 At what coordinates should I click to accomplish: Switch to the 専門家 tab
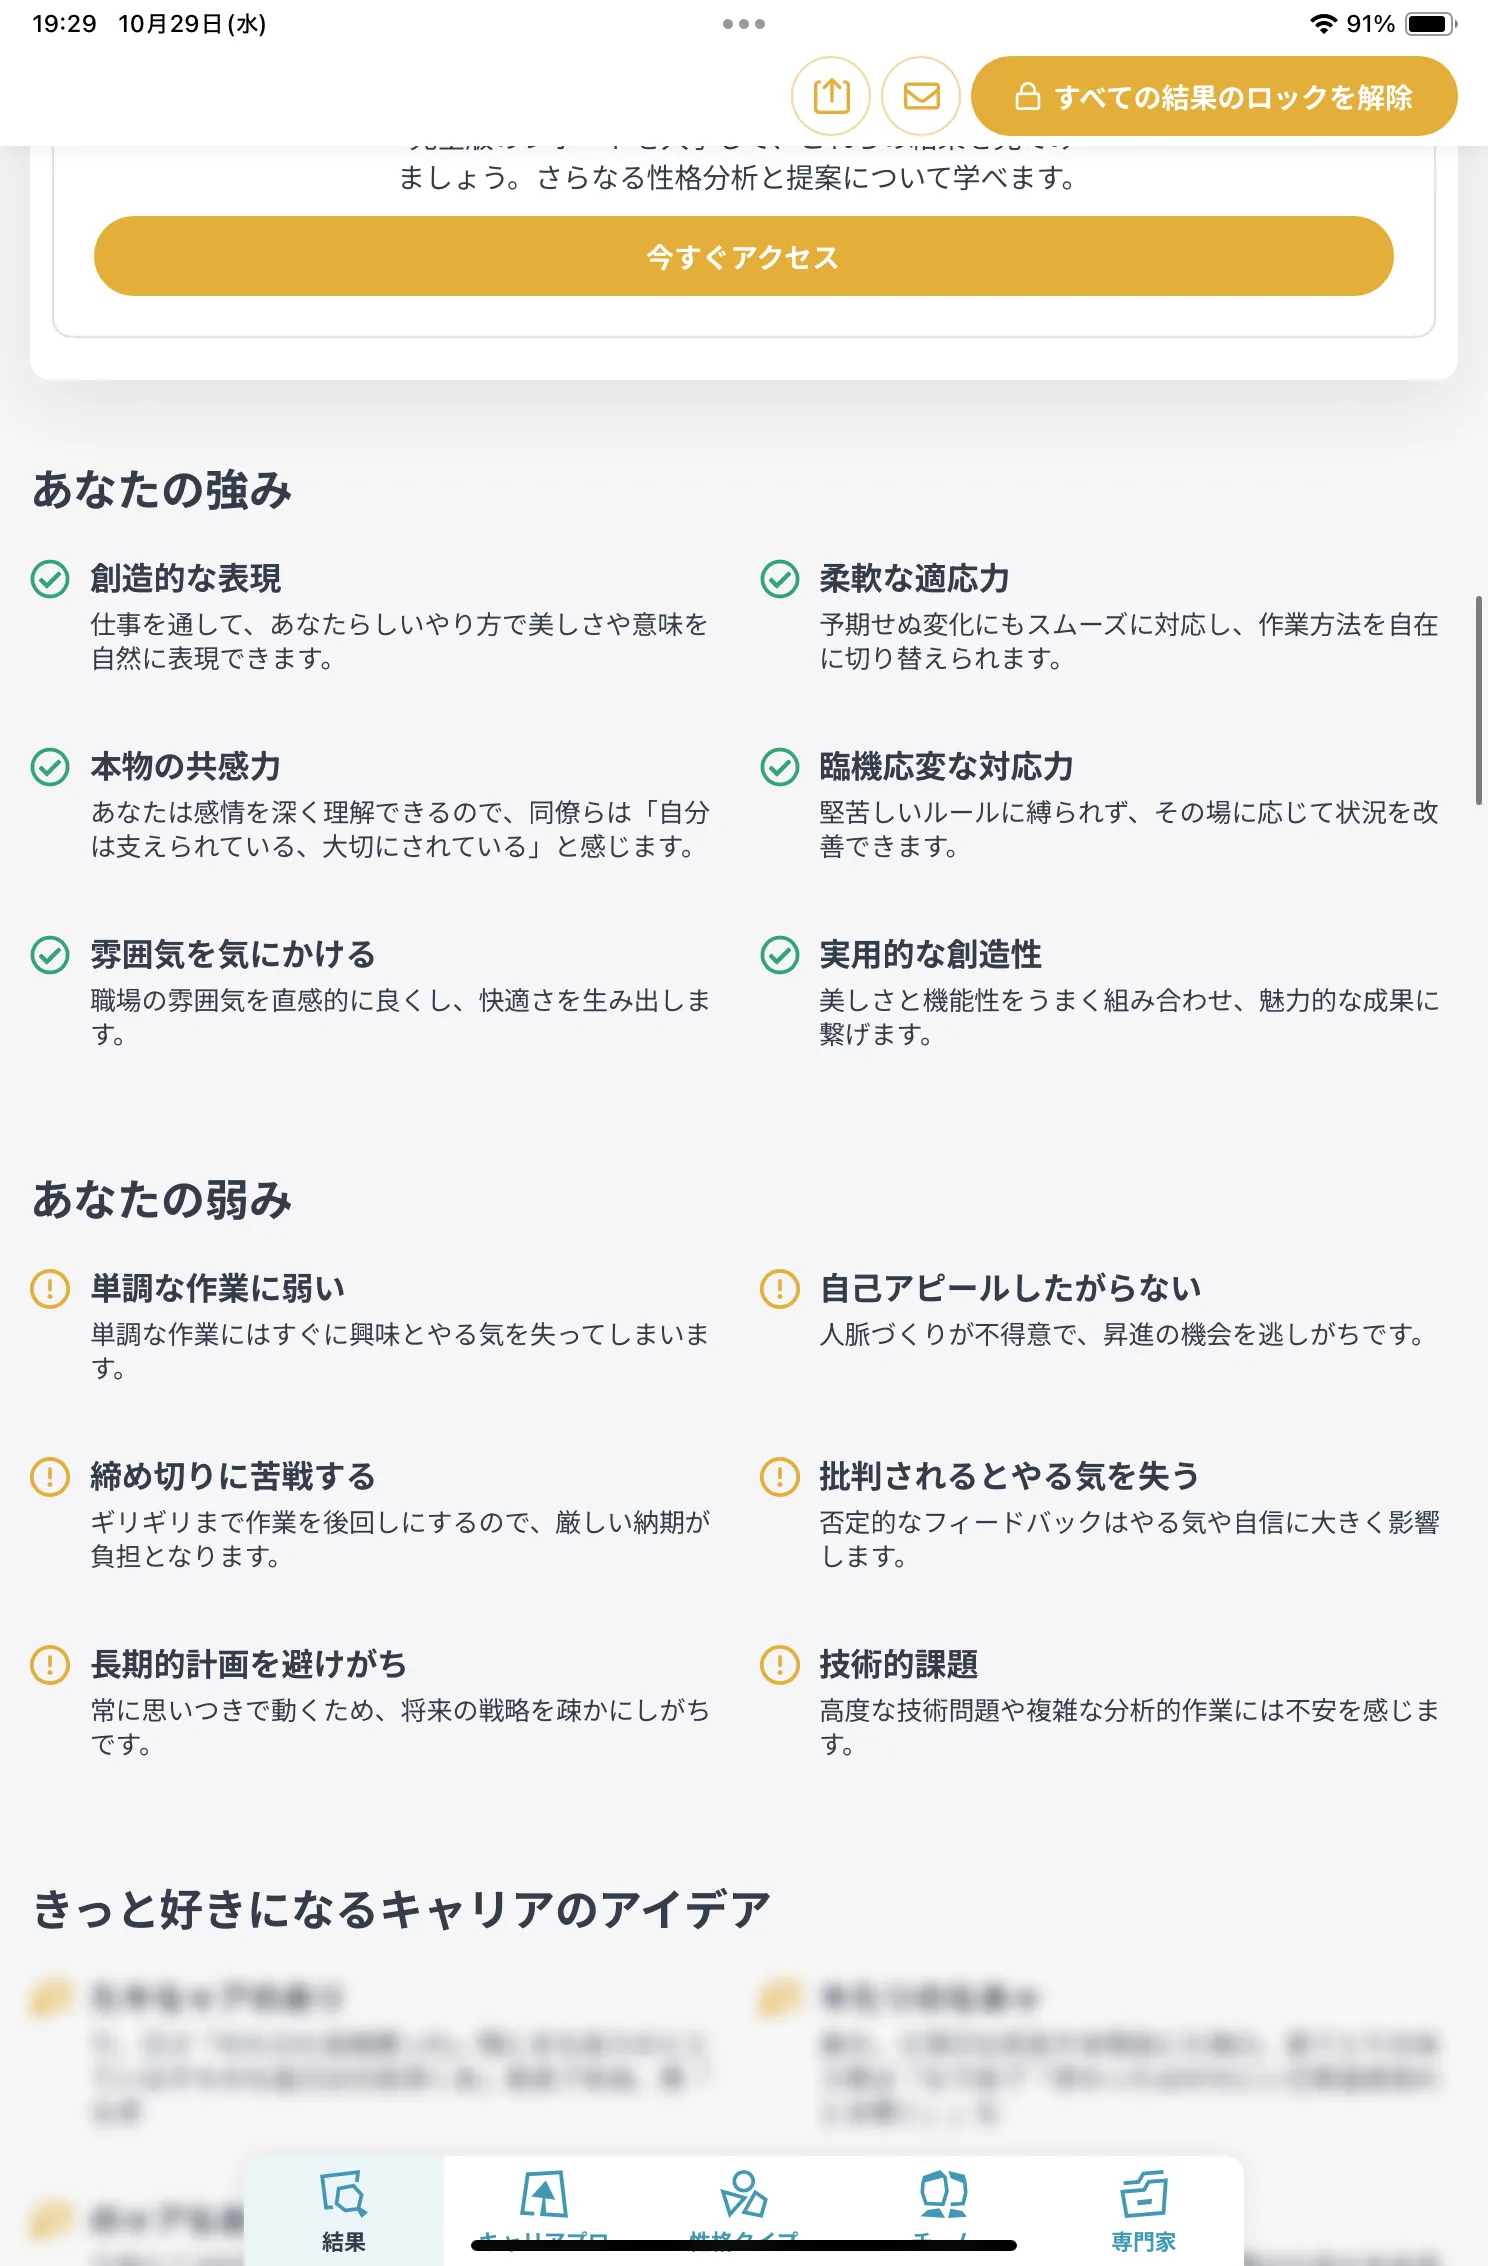tap(1143, 2210)
